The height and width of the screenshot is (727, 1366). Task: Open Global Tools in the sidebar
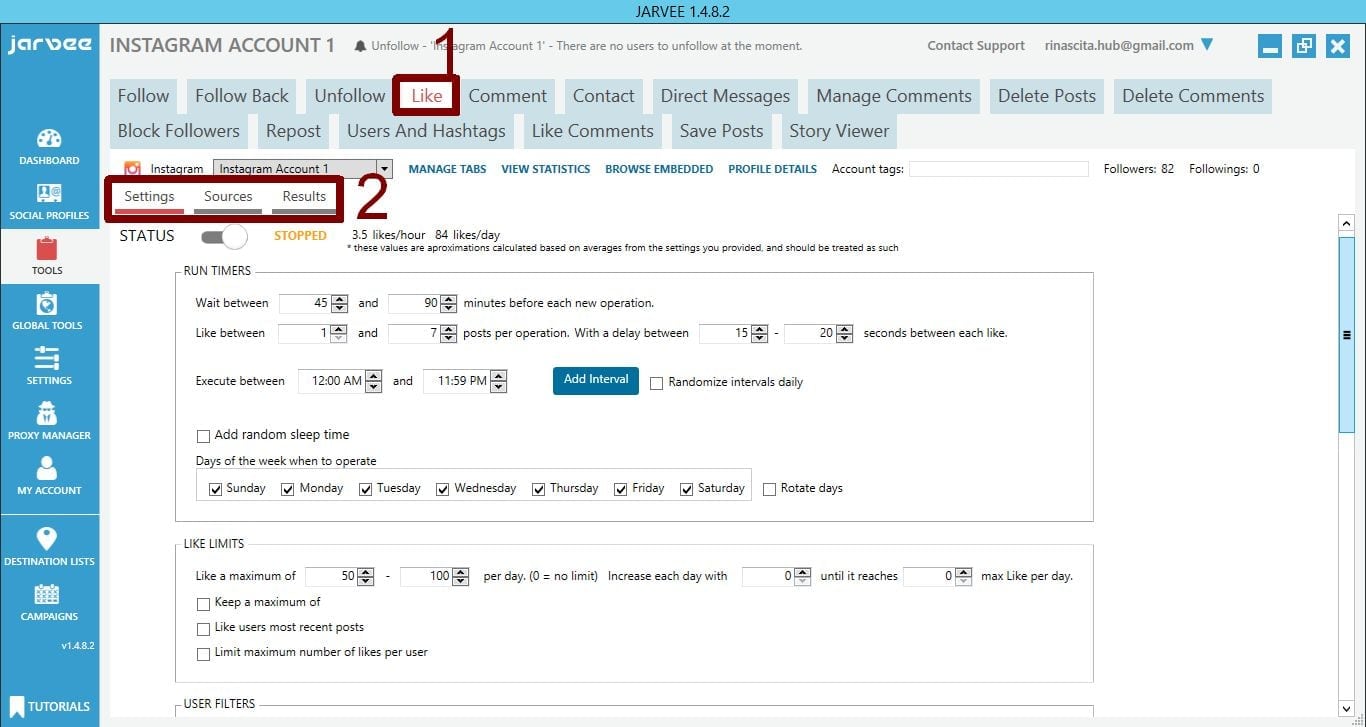pos(47,311)
